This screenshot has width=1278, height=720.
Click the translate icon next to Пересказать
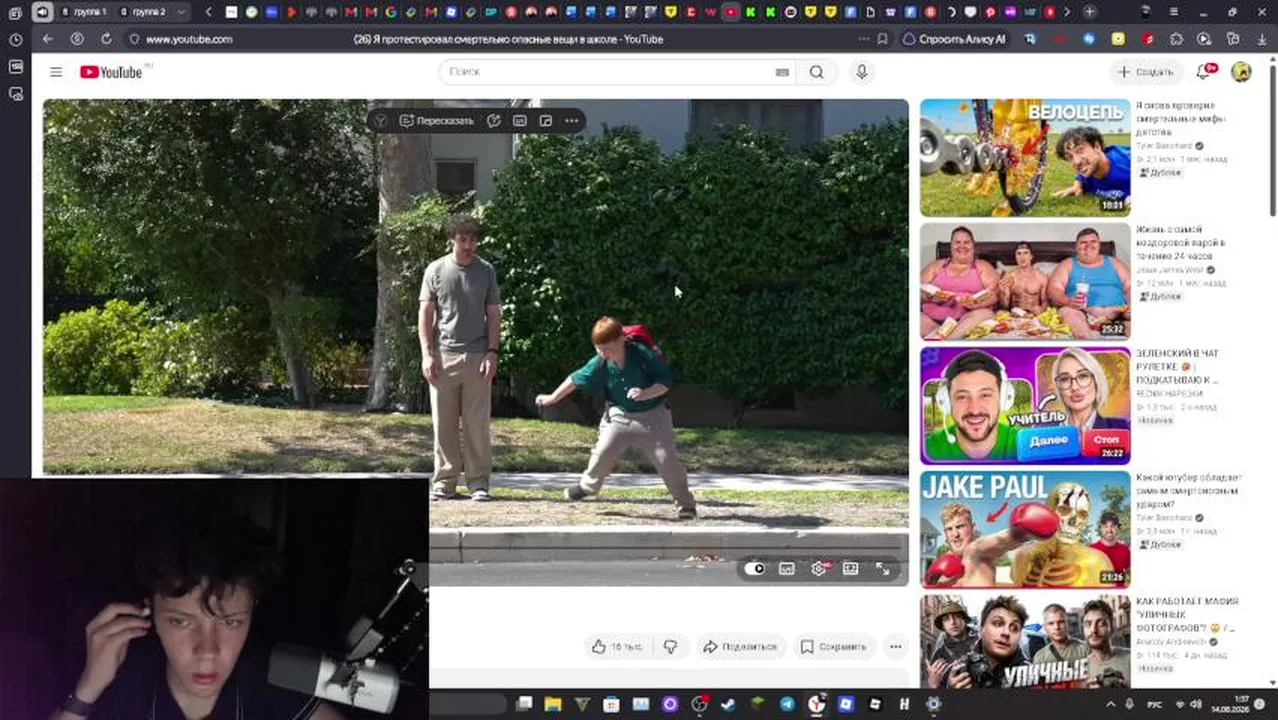[494, 120]
